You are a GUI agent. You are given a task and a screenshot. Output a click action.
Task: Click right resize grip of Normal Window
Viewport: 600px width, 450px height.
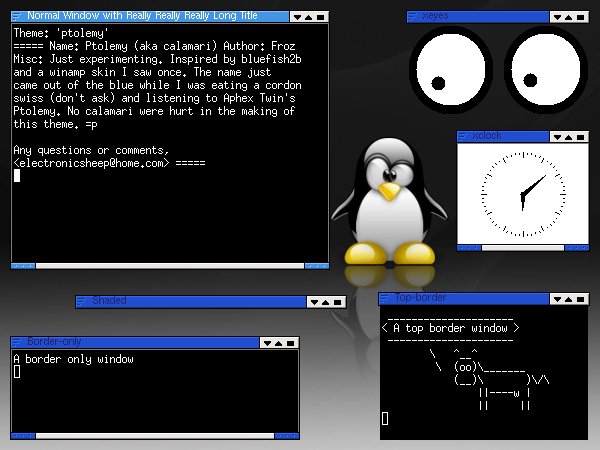coord(316,266)
